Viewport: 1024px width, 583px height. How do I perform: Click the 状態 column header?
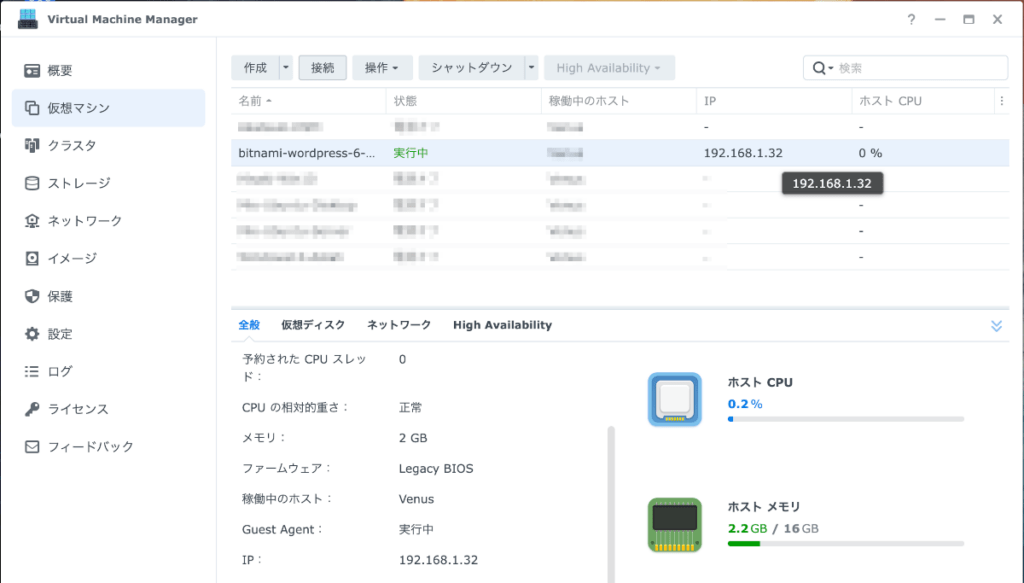[x=463, y=101]
